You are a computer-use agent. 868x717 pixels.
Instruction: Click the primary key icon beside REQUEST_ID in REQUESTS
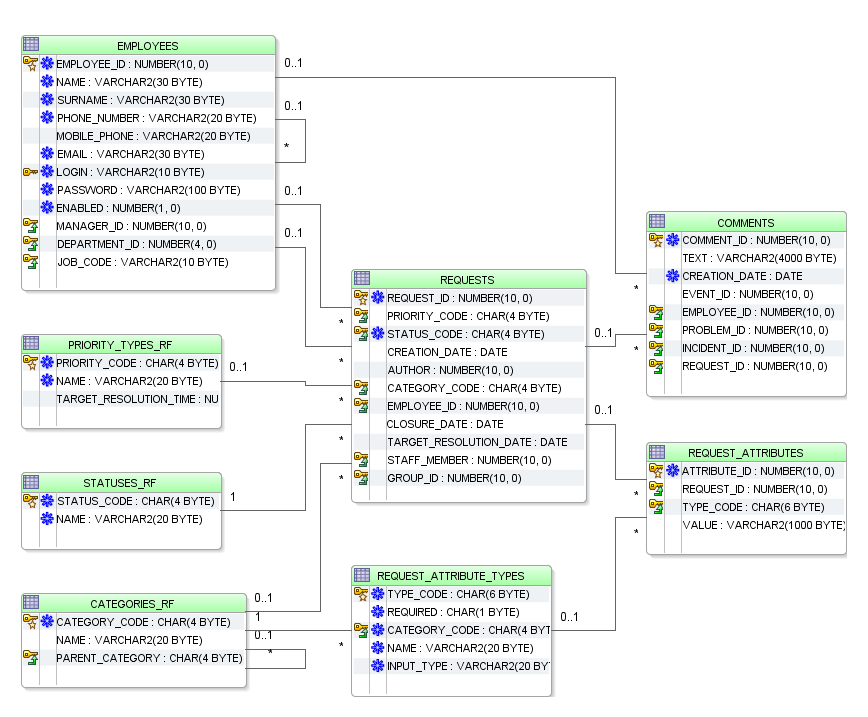[361, 298]
